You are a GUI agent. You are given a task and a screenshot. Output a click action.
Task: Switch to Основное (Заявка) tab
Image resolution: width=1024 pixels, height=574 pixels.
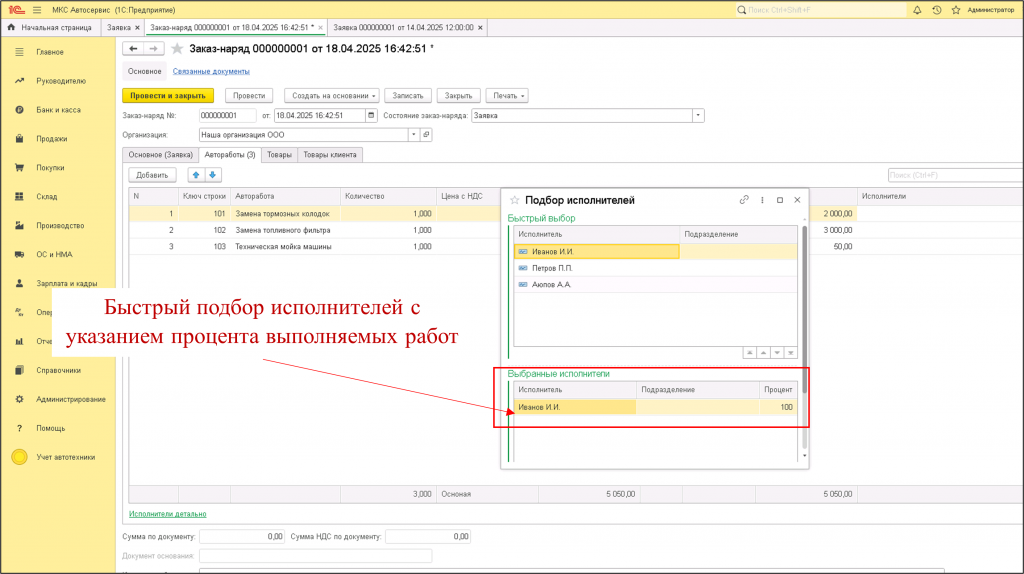point(160,155)
